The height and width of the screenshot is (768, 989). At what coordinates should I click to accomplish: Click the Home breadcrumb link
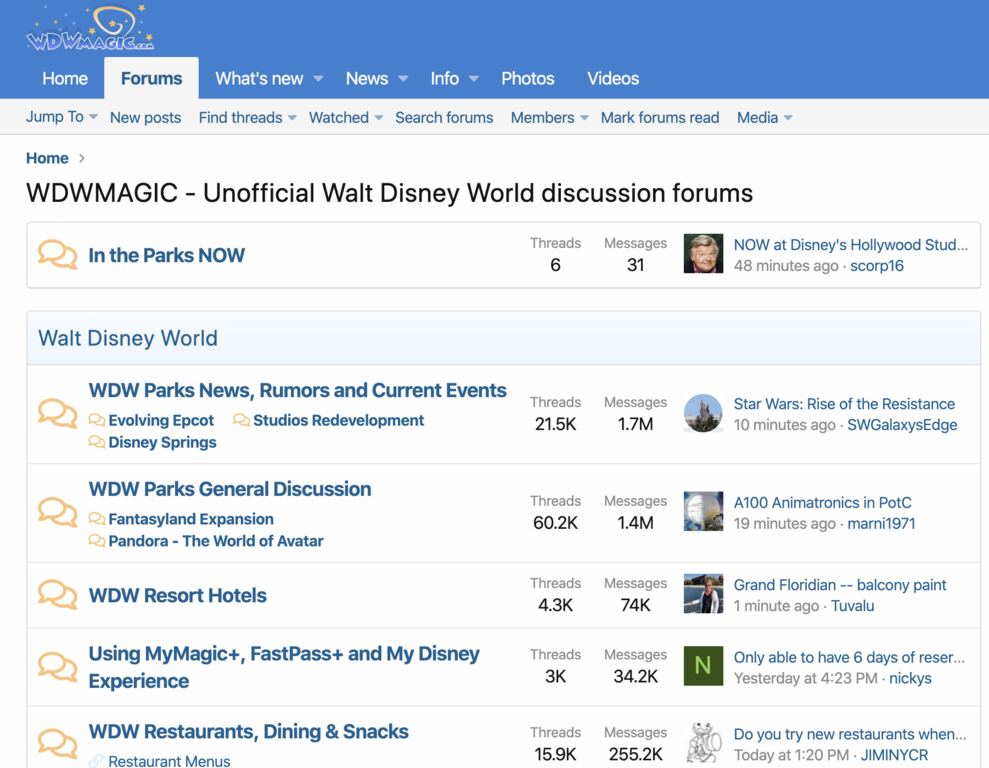point(47,158)
